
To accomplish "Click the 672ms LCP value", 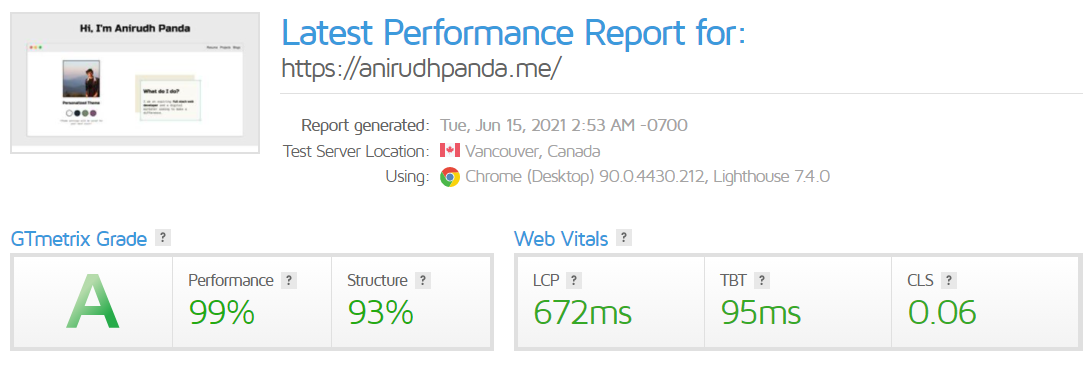I will click(583, 313).
